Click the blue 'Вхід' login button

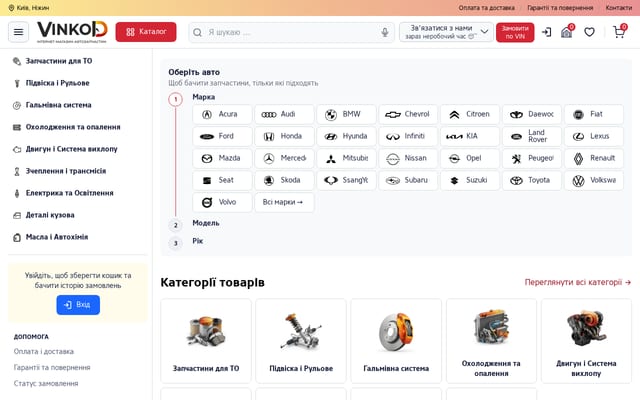78,305
